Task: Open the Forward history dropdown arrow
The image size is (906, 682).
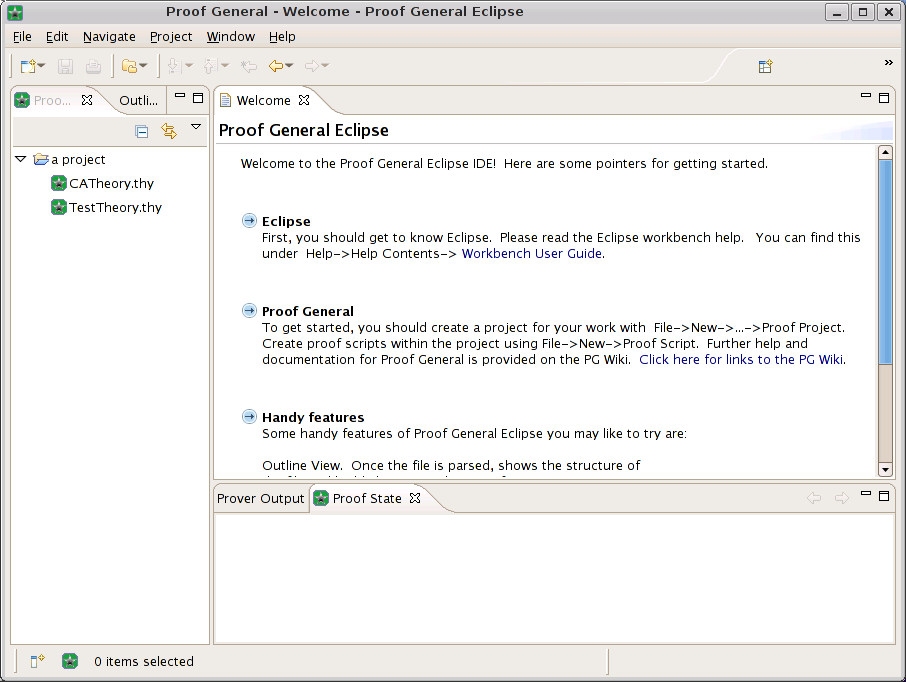Action: click(325, 66)
